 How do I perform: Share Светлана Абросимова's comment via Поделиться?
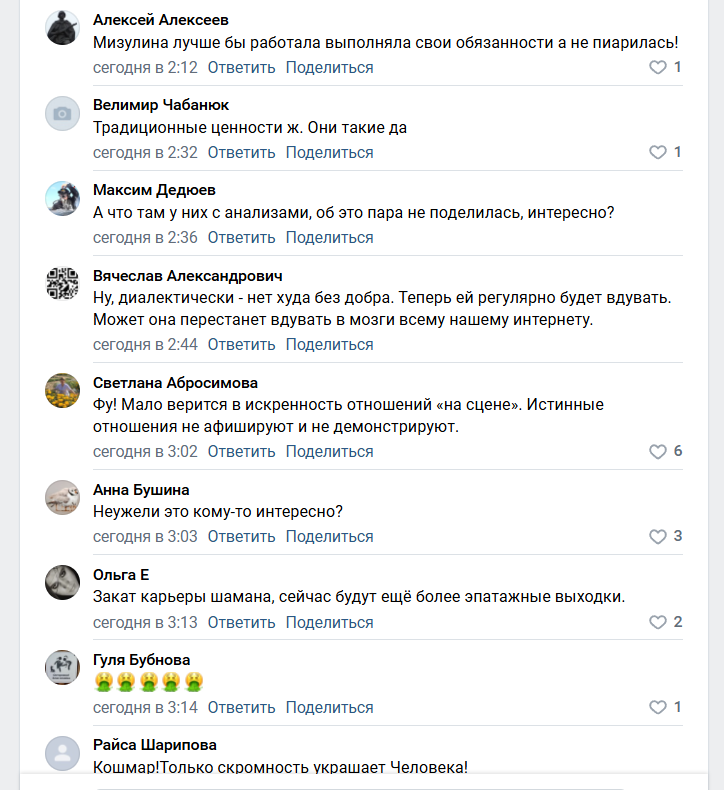(329, 452)
